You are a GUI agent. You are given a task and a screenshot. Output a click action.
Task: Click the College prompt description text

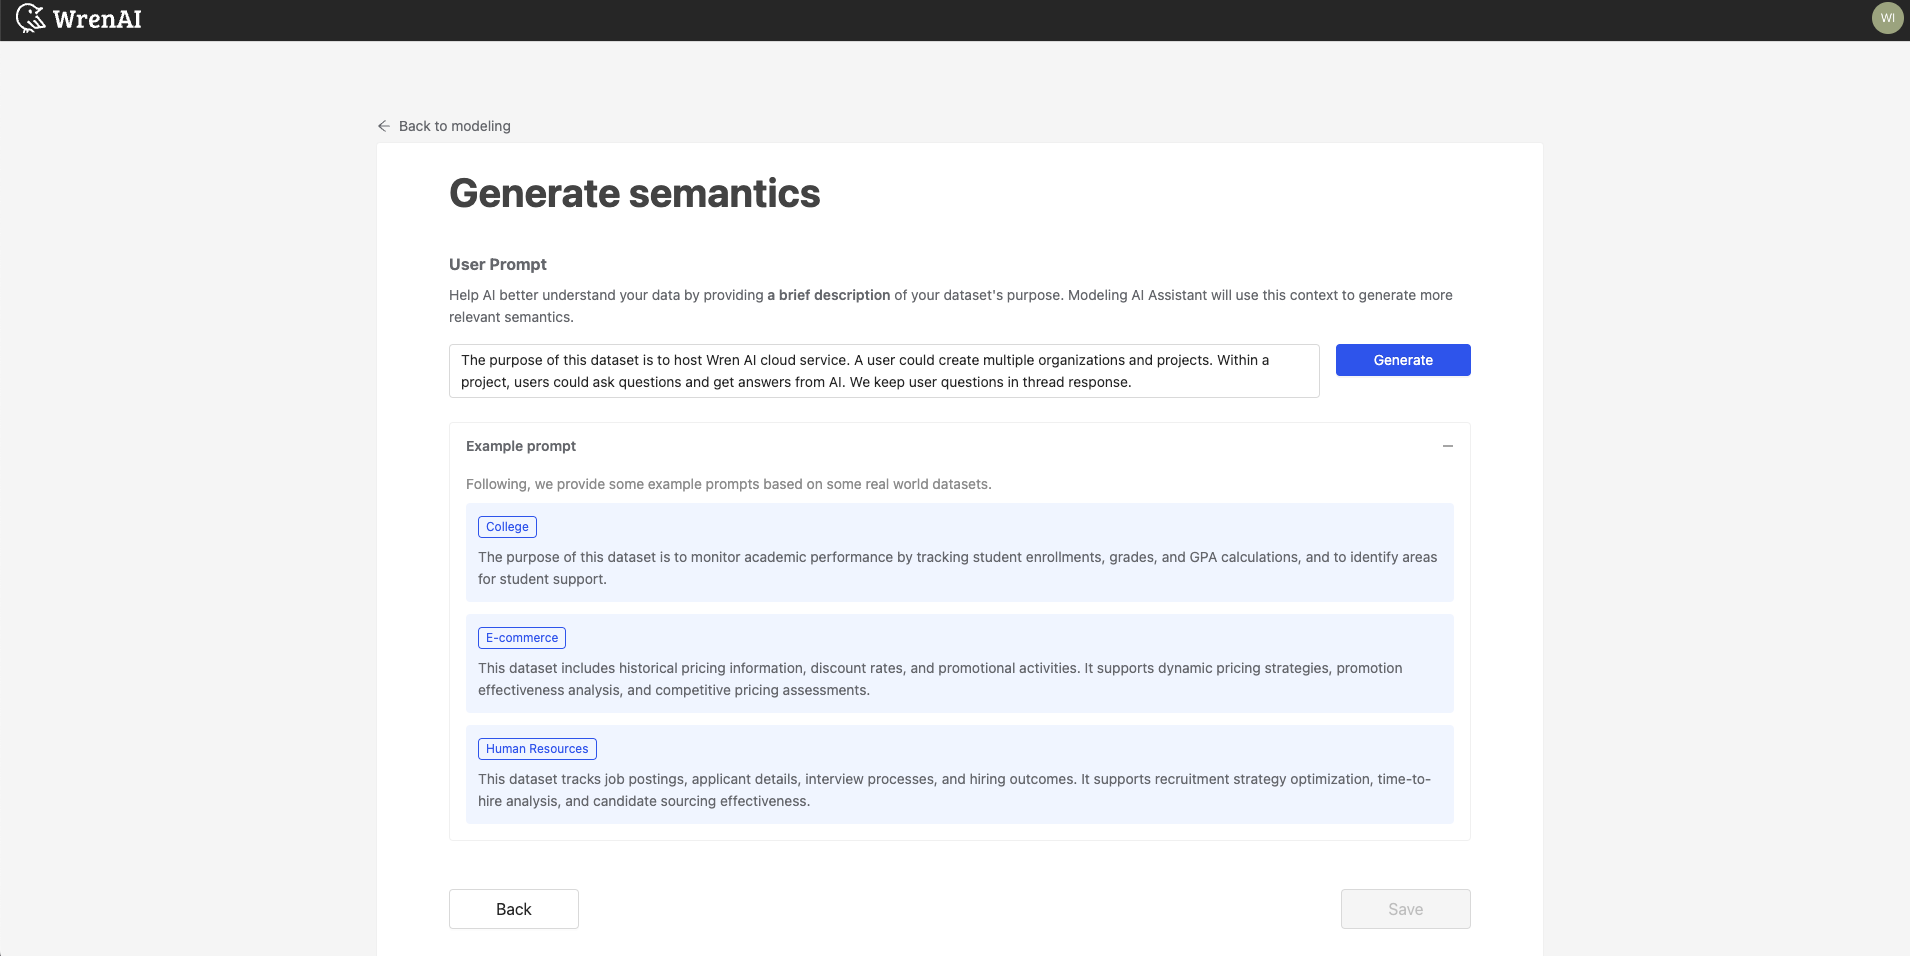[x=957, y=568]
